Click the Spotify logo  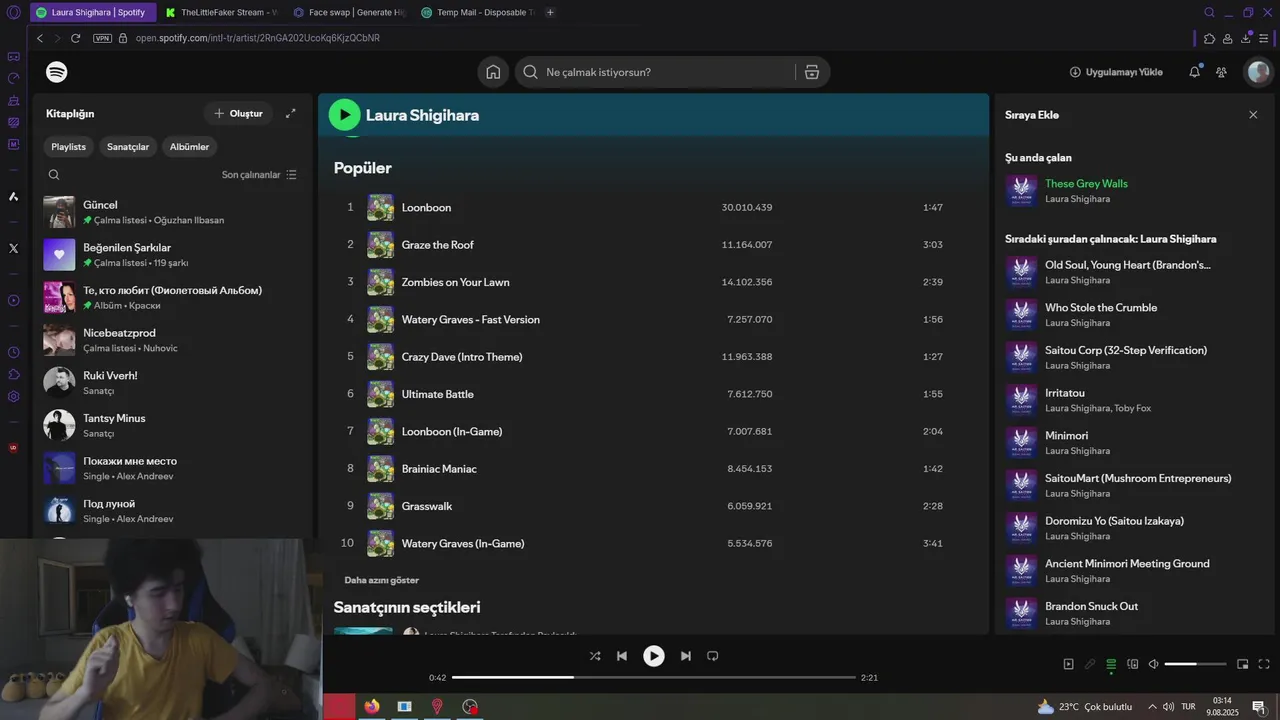(x=57, y=72)
